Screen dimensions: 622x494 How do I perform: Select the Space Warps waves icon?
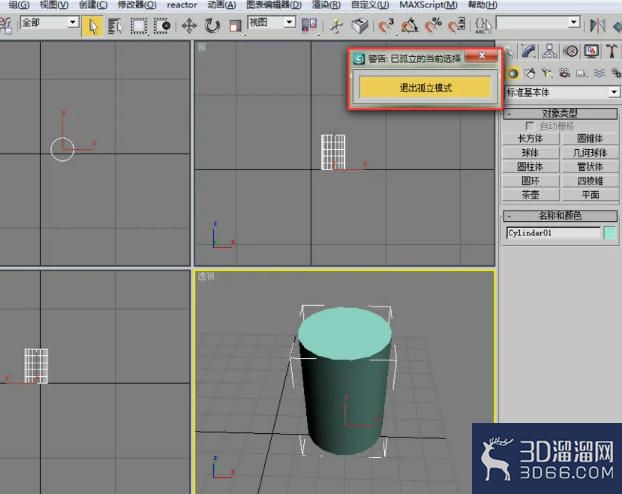coord(599,73)
